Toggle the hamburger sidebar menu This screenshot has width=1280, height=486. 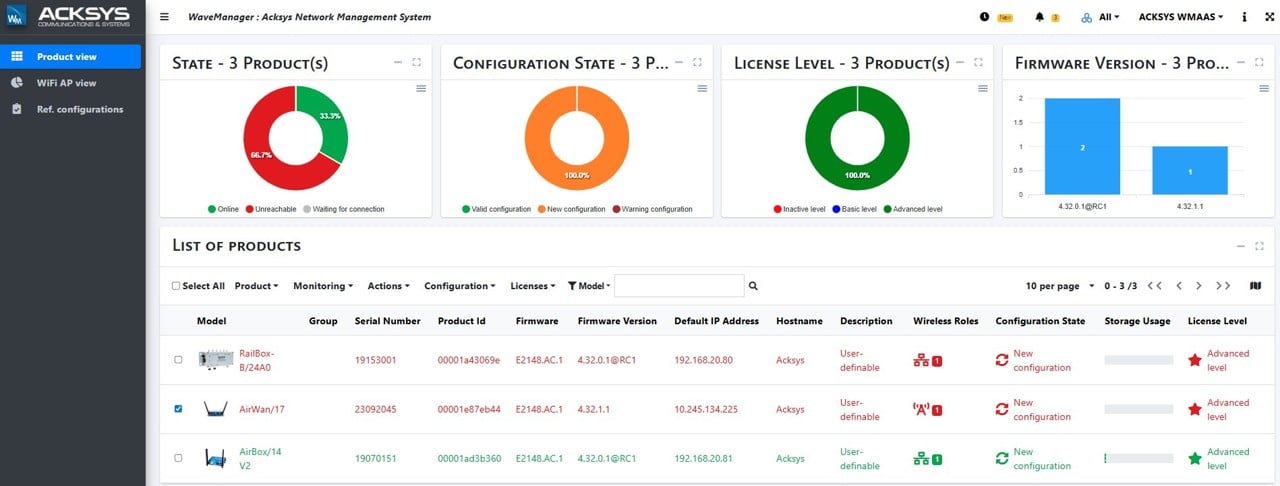(164, 17)
